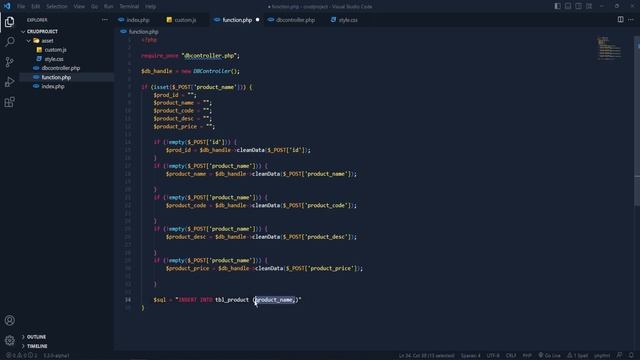This screenshot has width=640, height=360.
Task: Click unsaved dot on function.php tab
Action: [258, 20]
